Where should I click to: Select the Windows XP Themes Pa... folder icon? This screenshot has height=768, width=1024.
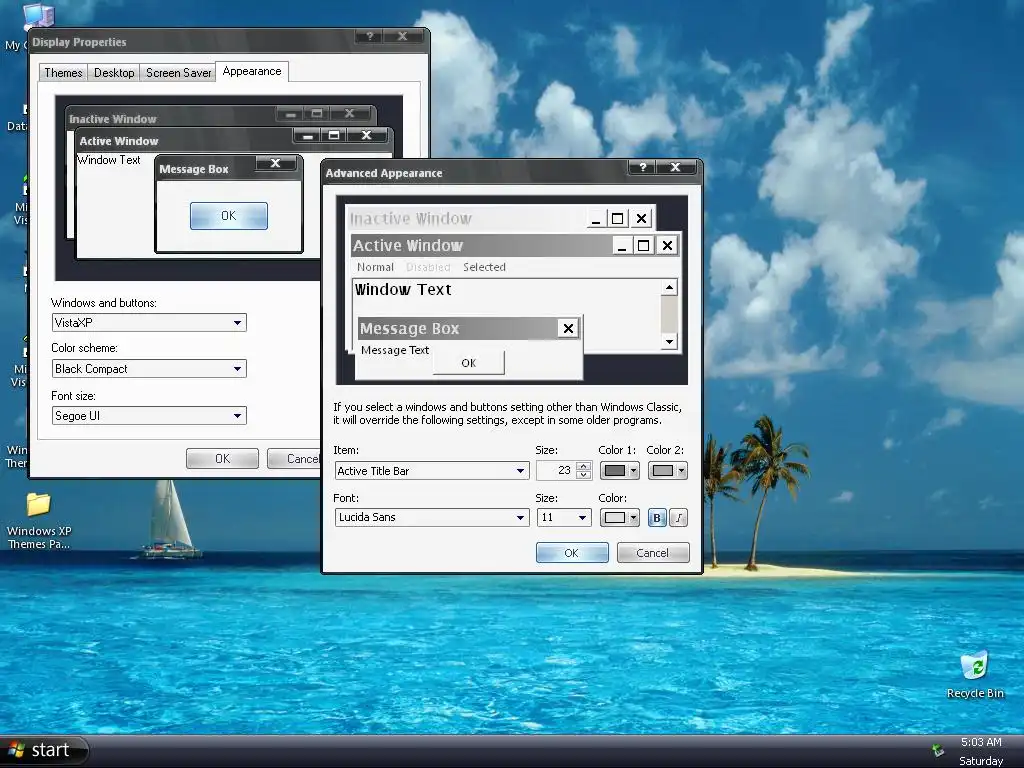coord(39,520)
